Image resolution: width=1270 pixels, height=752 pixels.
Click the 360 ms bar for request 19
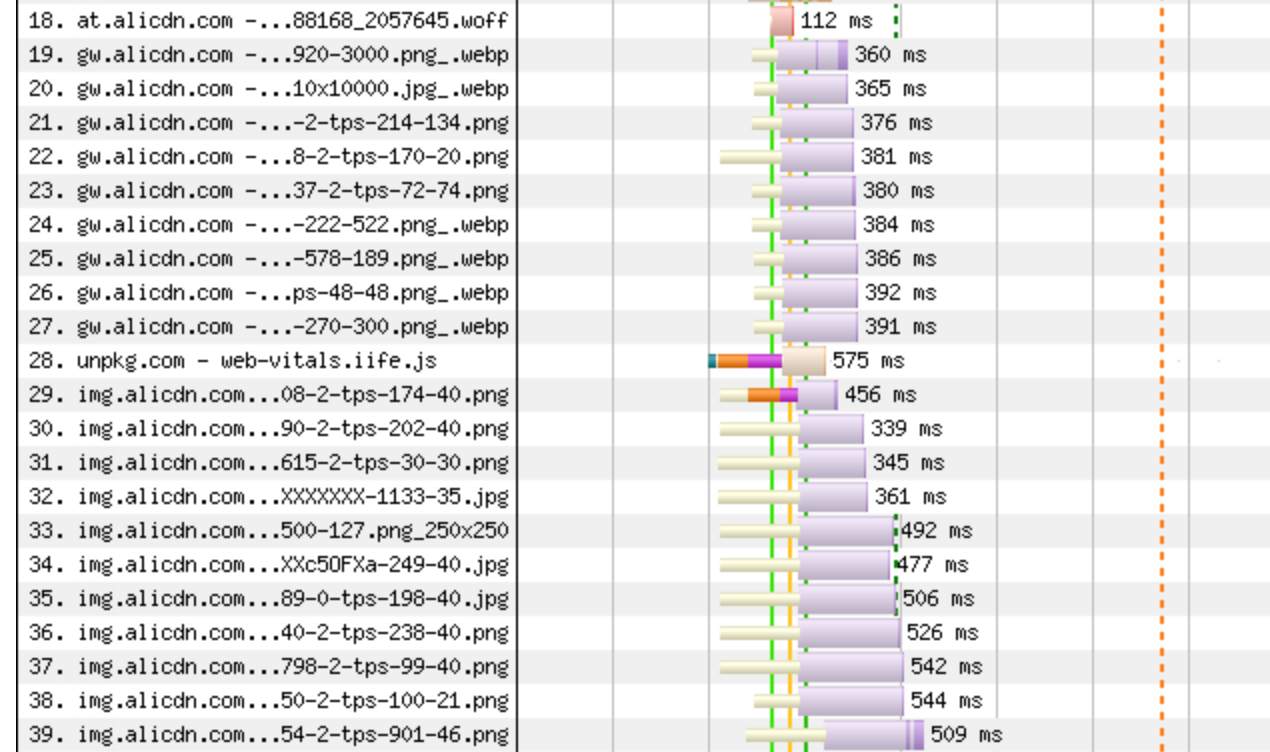[x=800, y=54]
